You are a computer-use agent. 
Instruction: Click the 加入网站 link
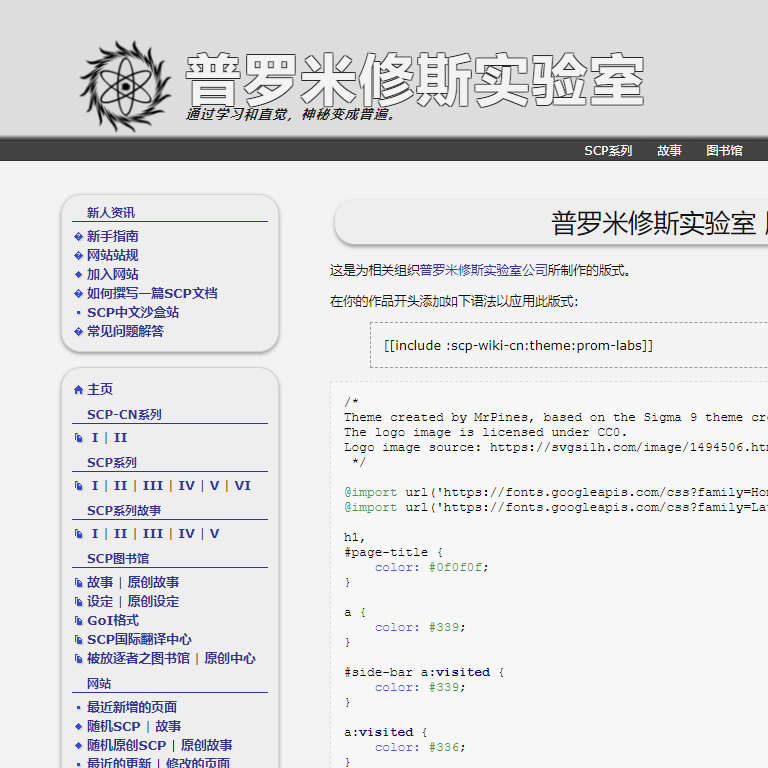click(x=112, y=274)
